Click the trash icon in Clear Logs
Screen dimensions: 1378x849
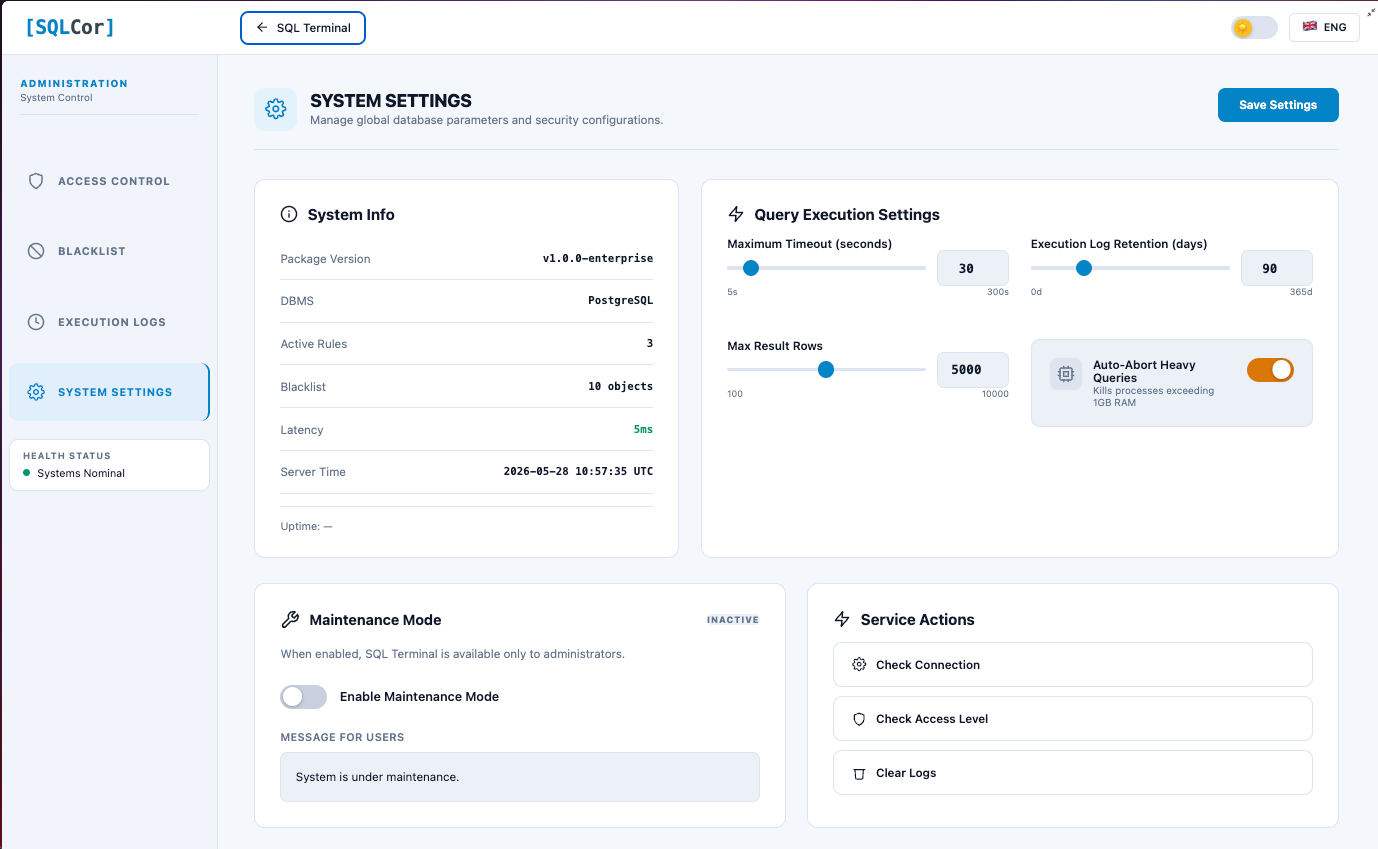click(859, 773)
